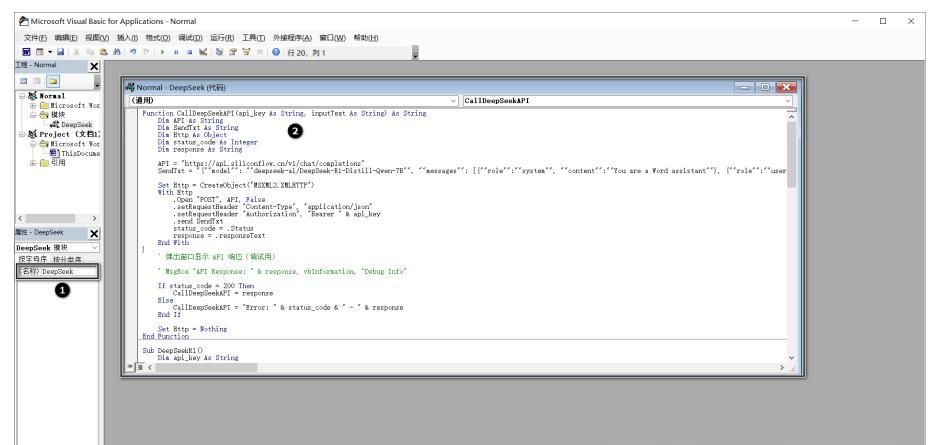Open VBA Help with blue question icon
Viewport: 942px width, 445px height.
coord(276,52)
